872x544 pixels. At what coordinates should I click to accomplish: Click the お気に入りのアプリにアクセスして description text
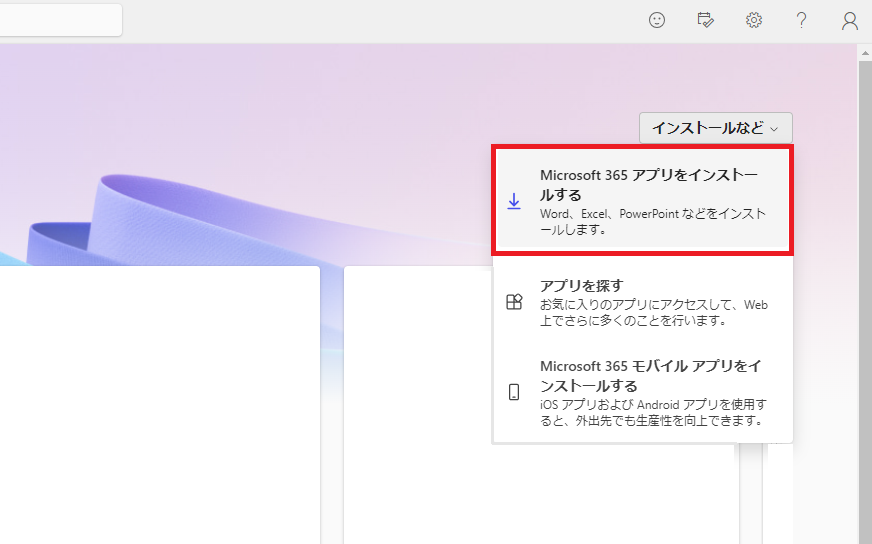(653, 313)
